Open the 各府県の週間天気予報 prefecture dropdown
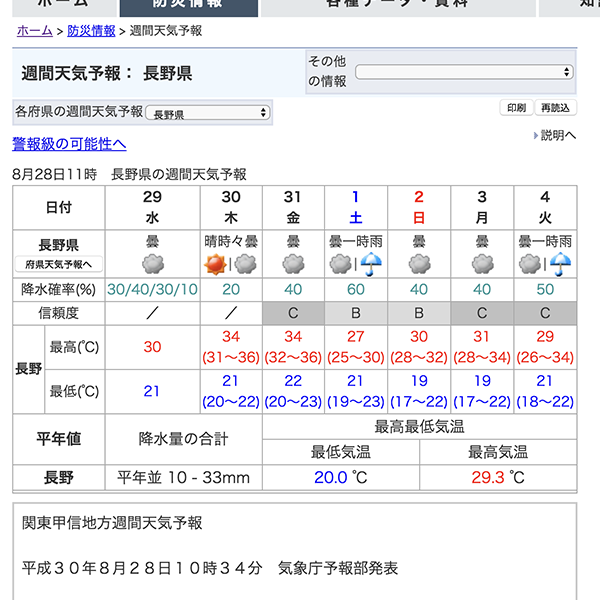The height and width of the screenshot is (600, 600). point(208,113)
